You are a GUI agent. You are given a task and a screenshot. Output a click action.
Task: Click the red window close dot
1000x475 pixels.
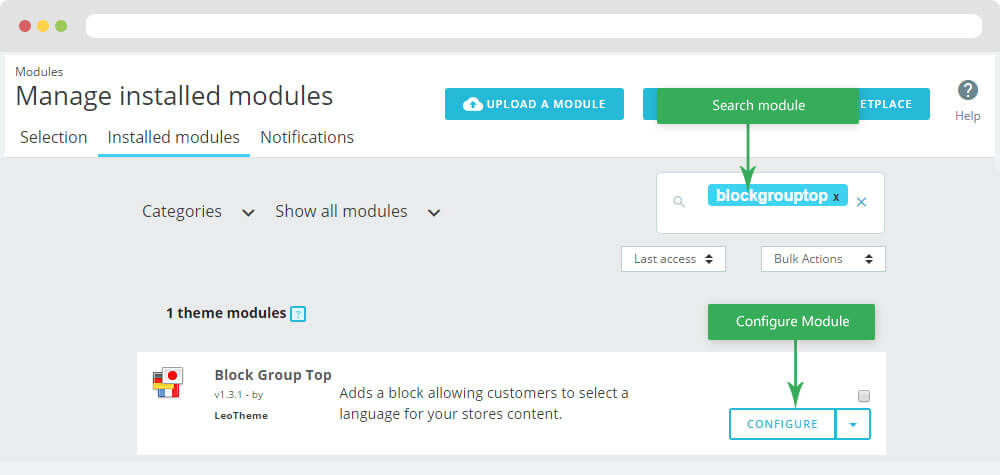25,25
